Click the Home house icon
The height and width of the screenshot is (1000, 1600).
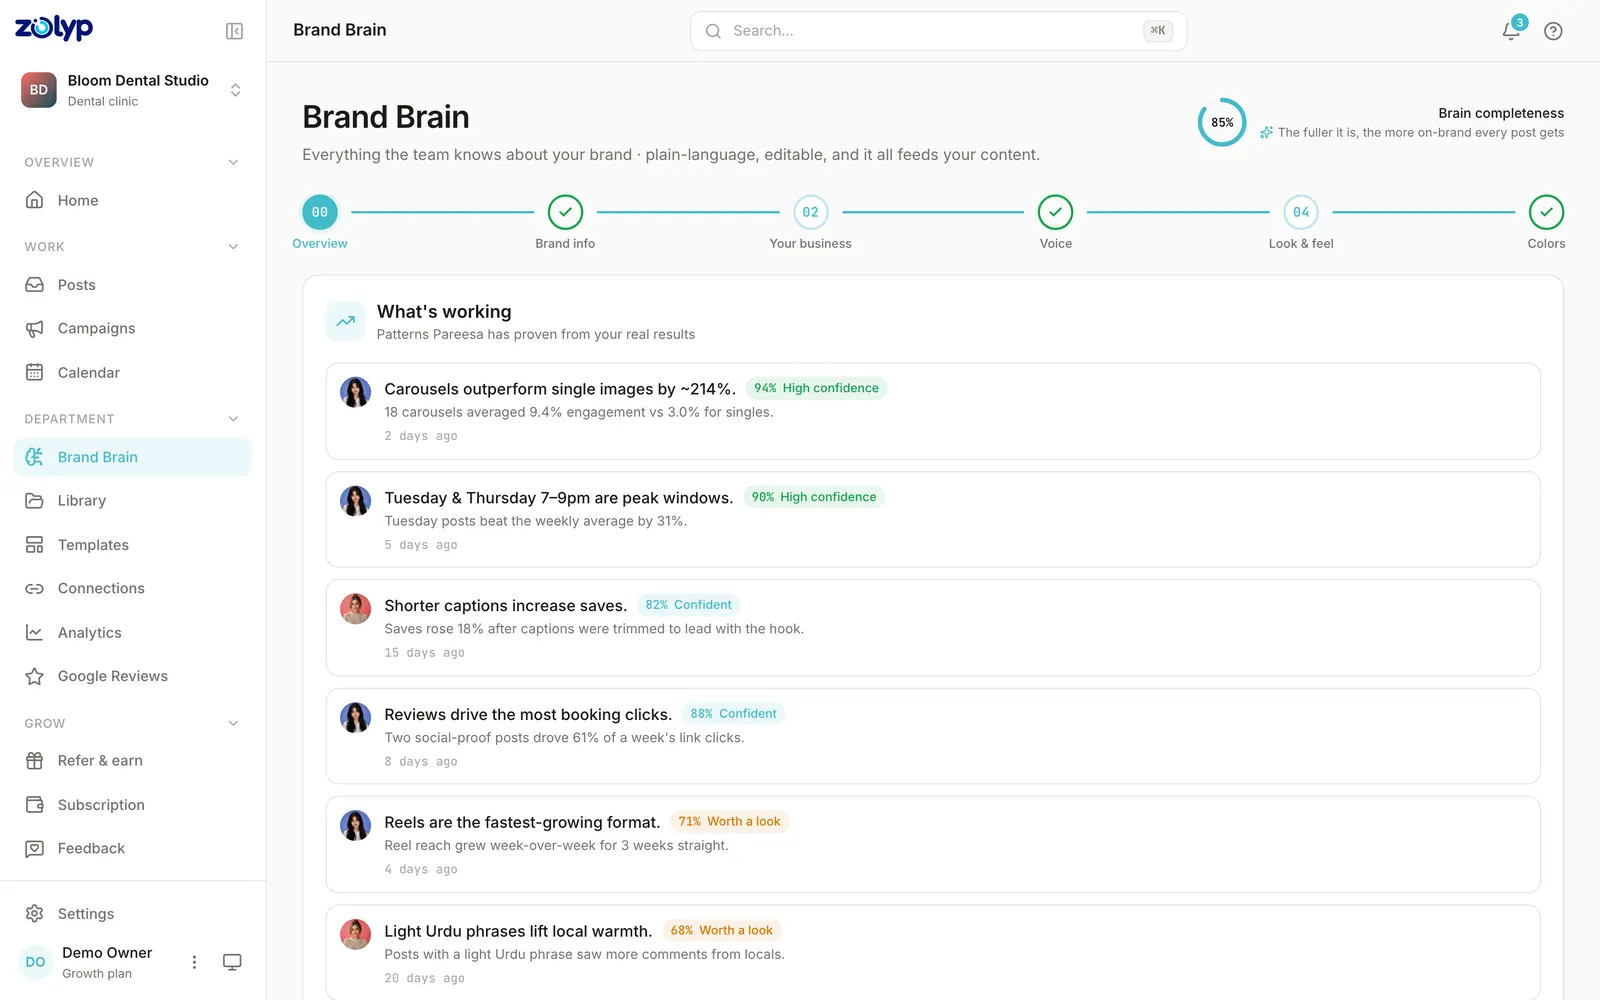tap(35, 200)
